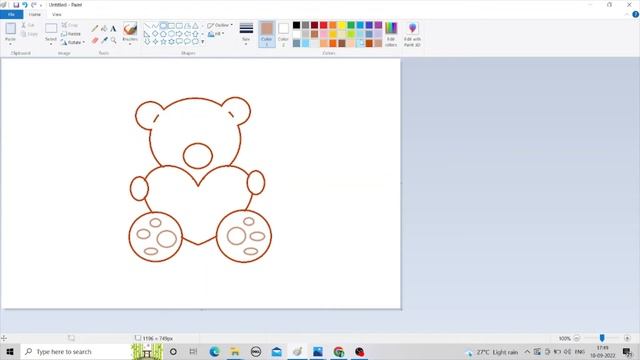Image resolution: width=640 pixels, height=360 pixels.
Task: Click the Cut command
Action: [28, 25]
